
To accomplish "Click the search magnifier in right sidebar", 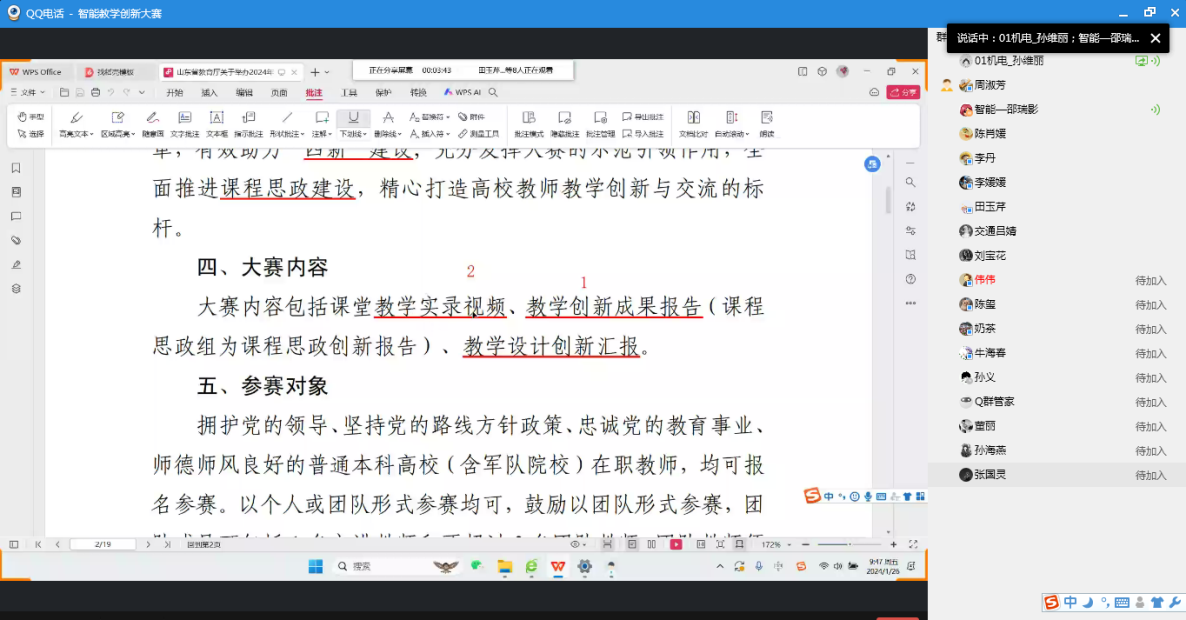I will click(910, 182).
